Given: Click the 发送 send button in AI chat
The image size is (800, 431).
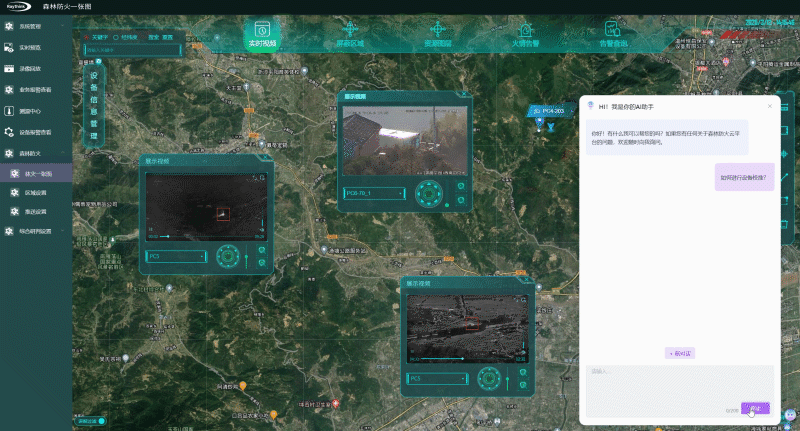Looking at the screenshot, I should [x=755, y=408].
